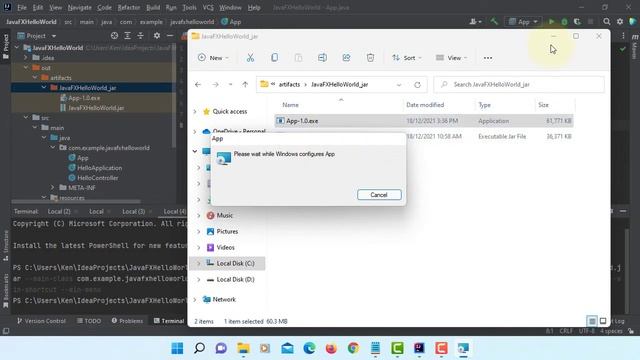Viewport: 640px width, 360px height.
Task: Click Expand All icon in Project panel
Action: pyautogui.click(x=127, y=36)
